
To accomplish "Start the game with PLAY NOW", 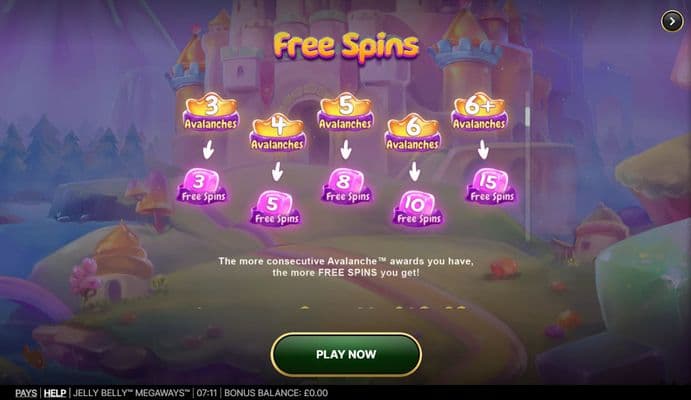I will [346, 354].
